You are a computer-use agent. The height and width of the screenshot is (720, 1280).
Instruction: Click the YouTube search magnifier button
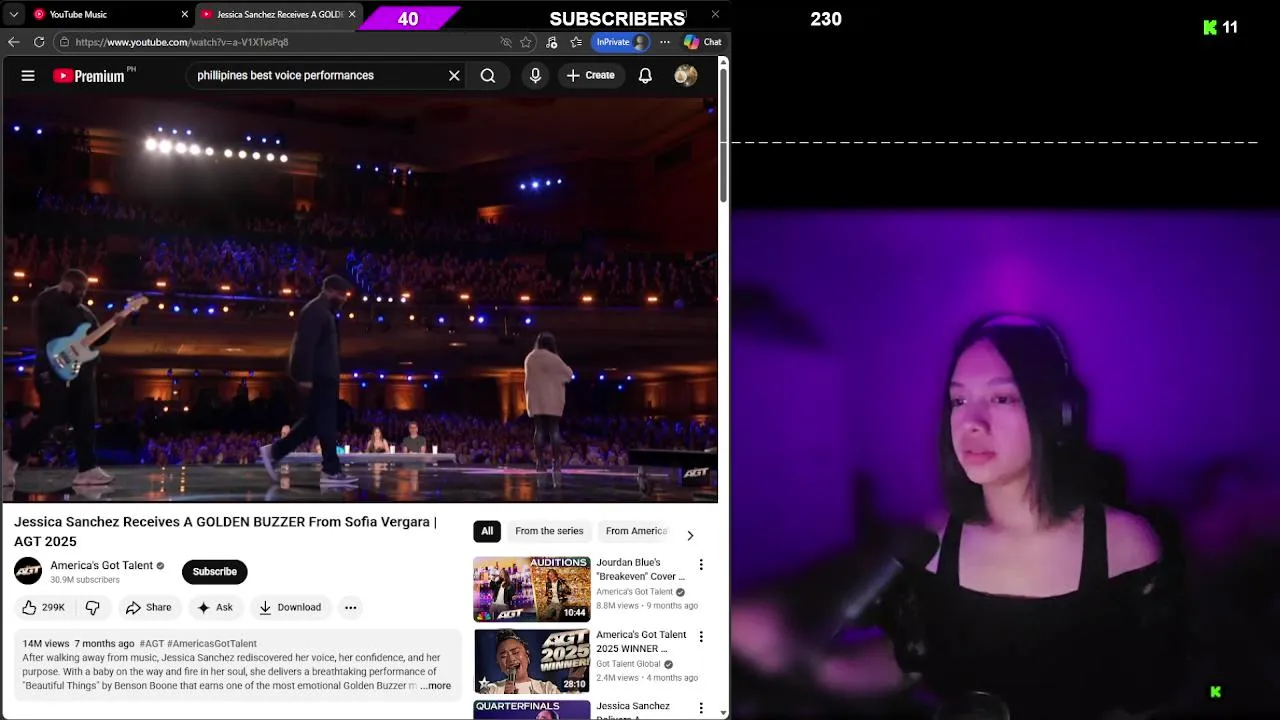click(488, 75)
